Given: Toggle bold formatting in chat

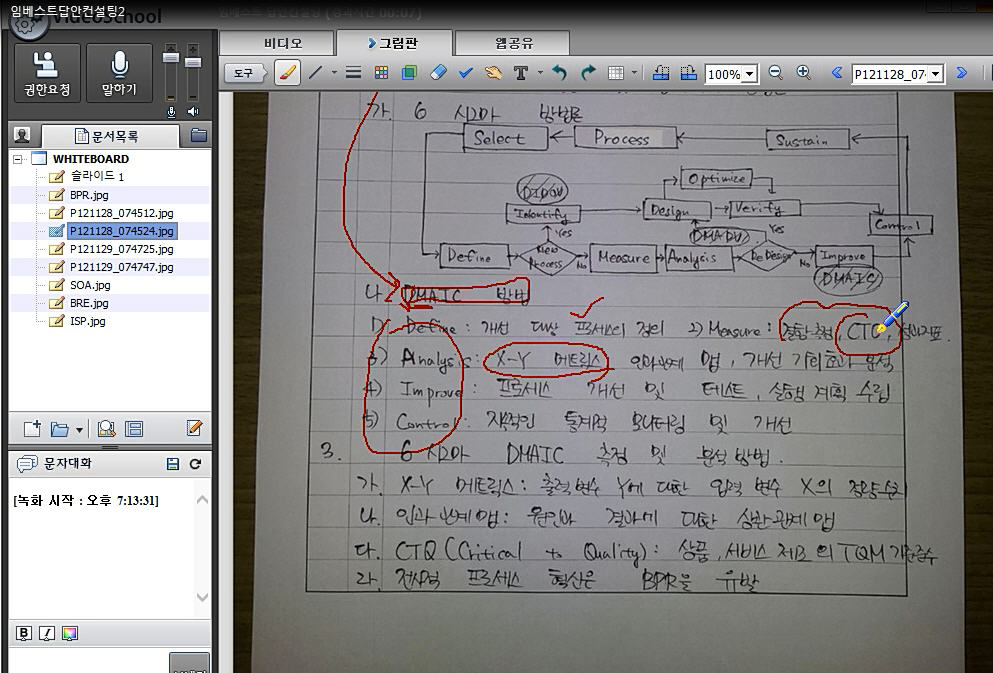Looking at the screenshot, I should (24, 633).
